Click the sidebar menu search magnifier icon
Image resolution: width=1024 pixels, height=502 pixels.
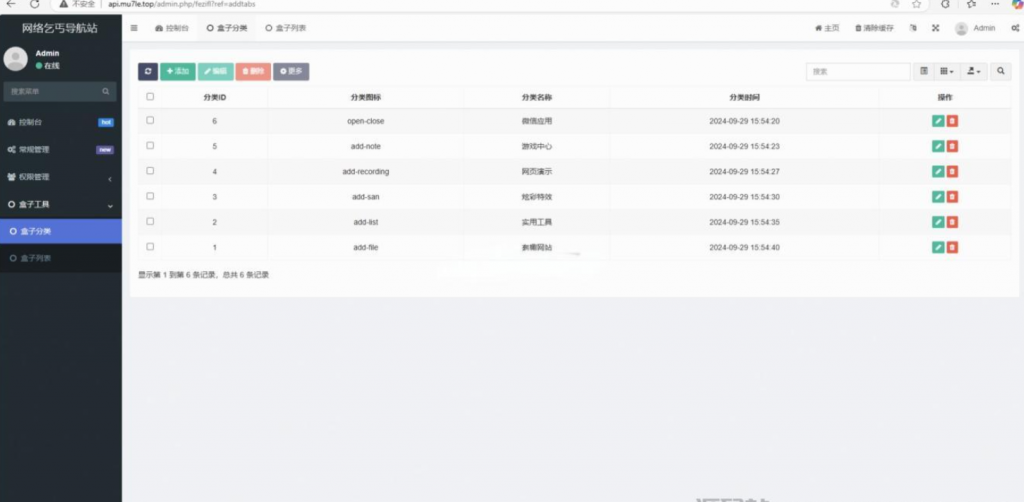click(x=106, y=91)
